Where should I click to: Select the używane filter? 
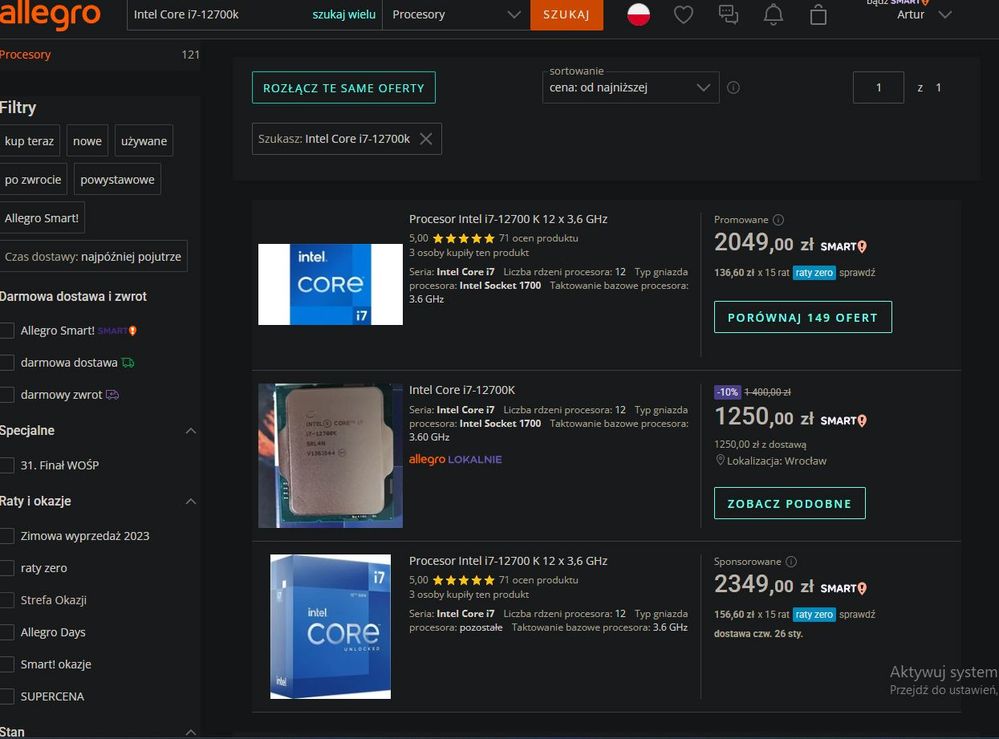144,141
